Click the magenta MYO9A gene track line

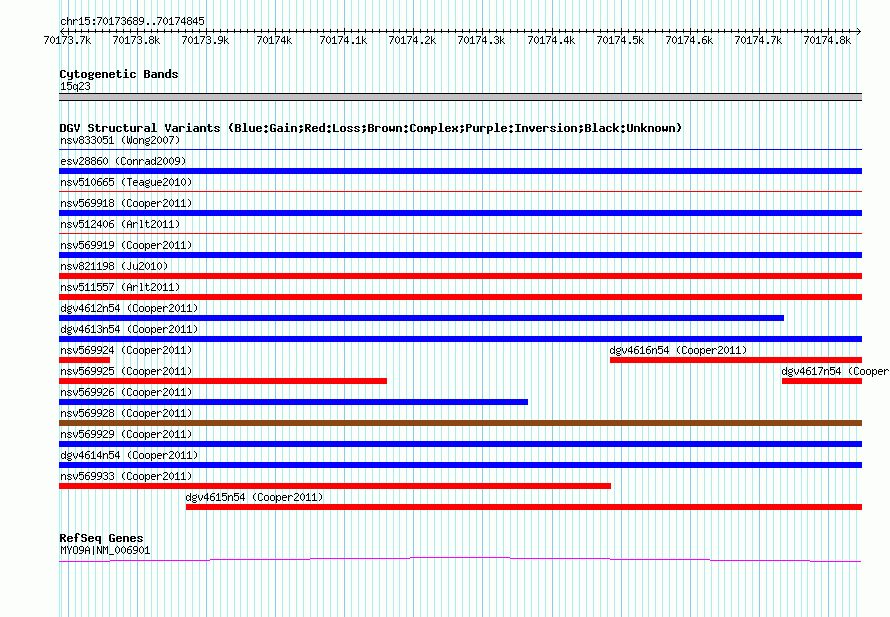click(460, 560)
